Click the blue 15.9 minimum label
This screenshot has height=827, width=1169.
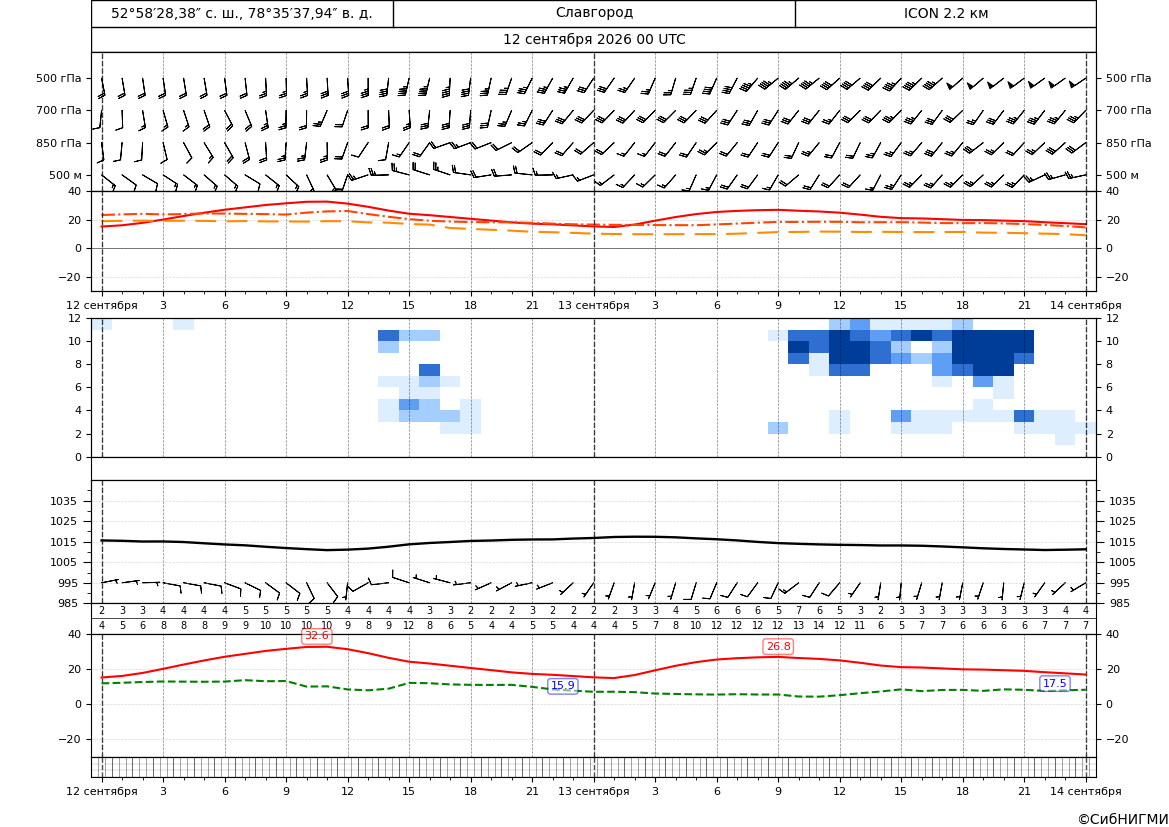coord(562,685)
